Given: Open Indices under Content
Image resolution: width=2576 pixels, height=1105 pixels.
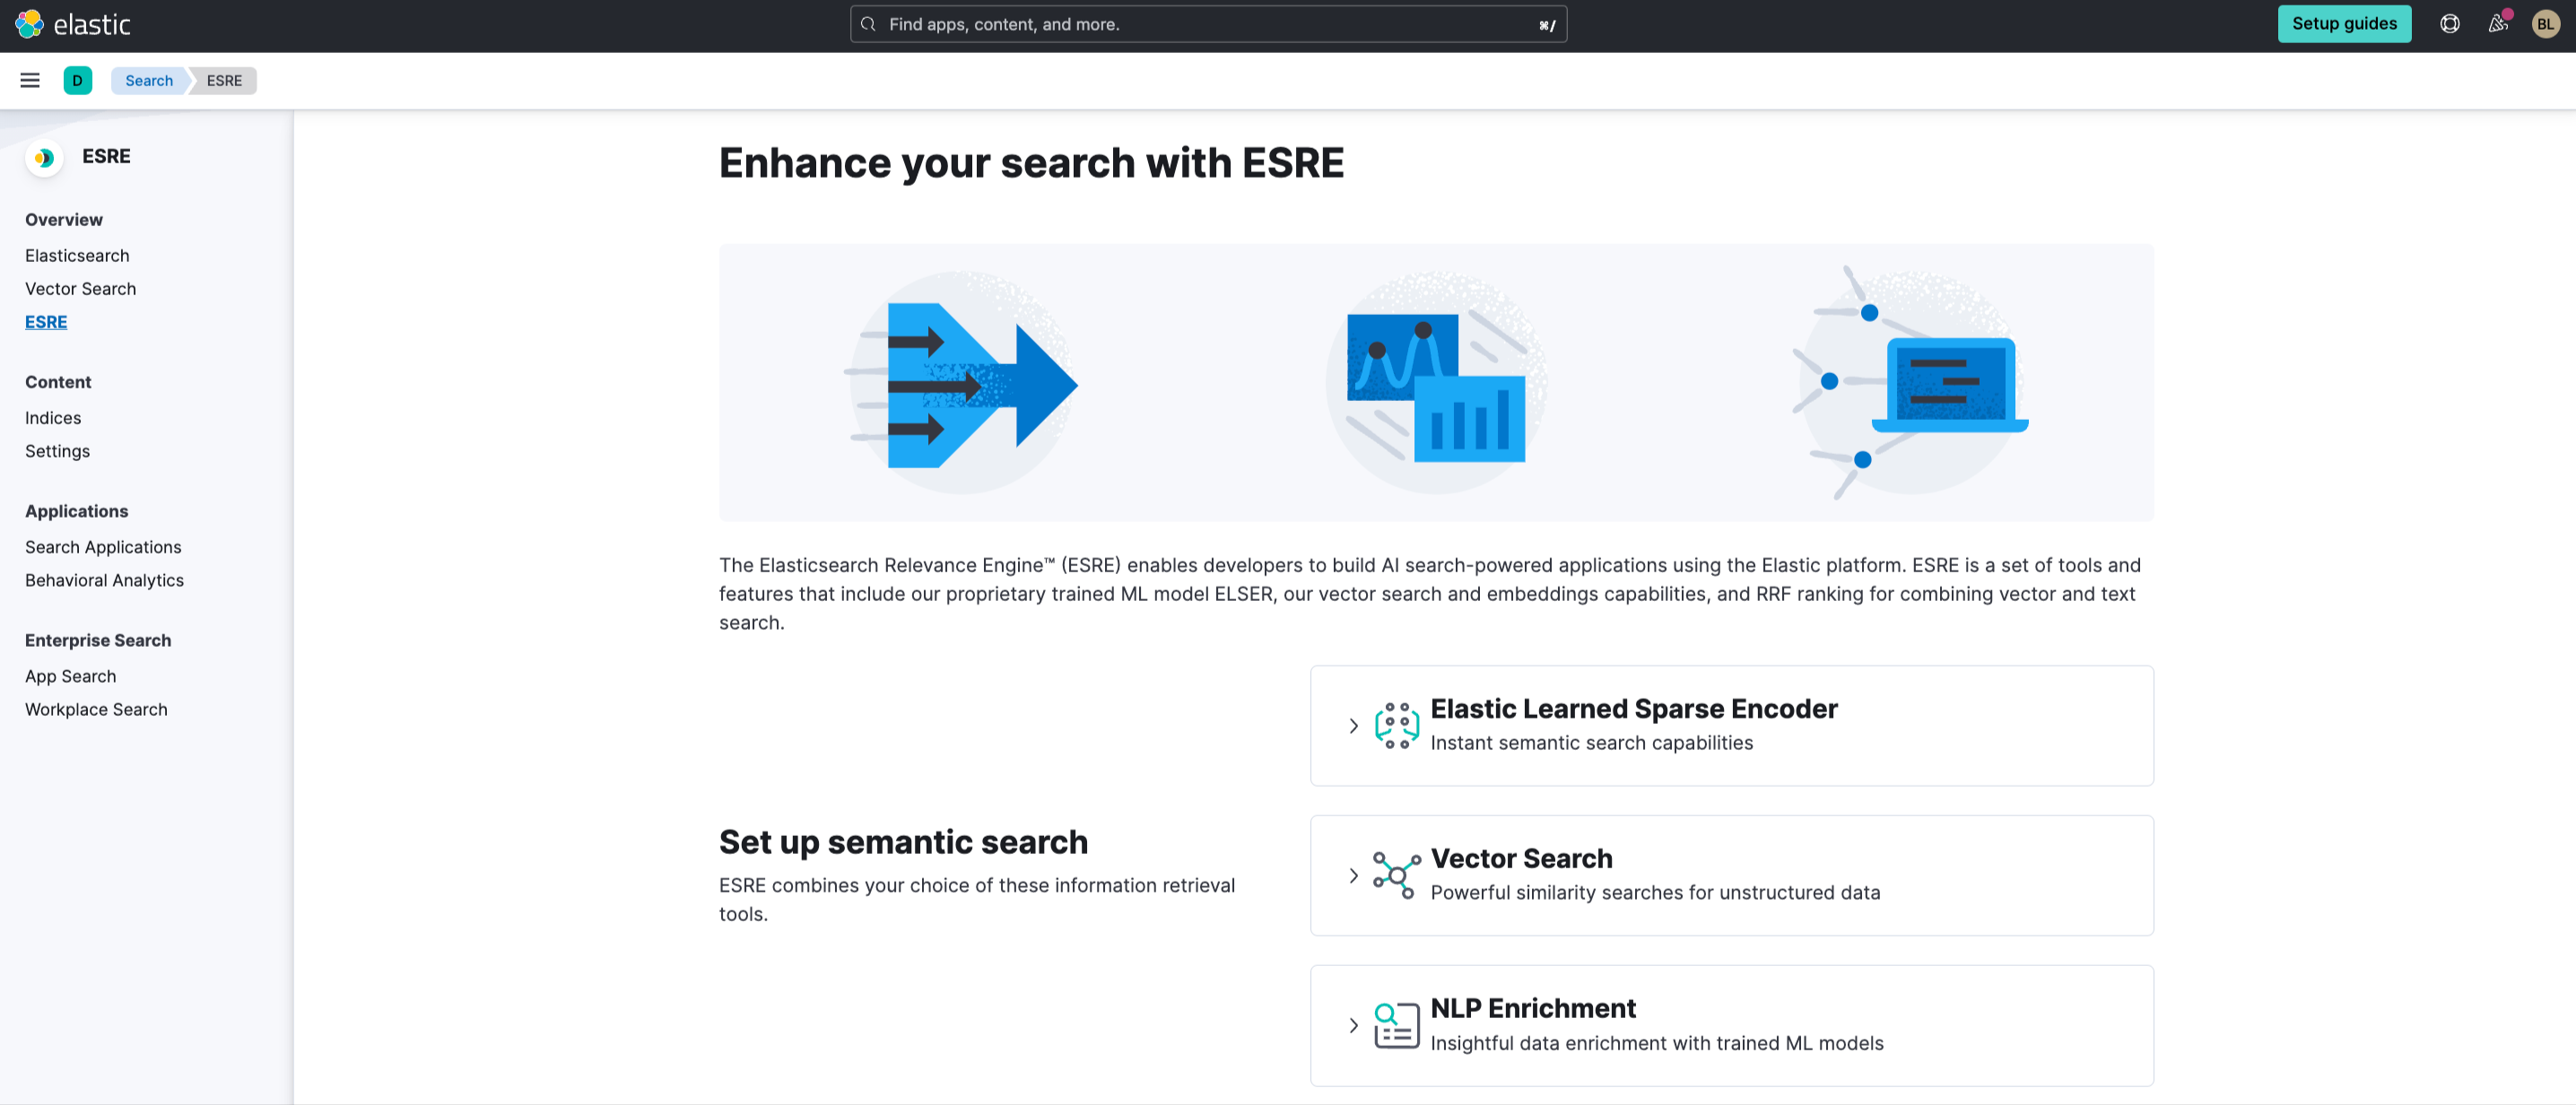Looking at the screenshot, I should [x=53, y=417].
